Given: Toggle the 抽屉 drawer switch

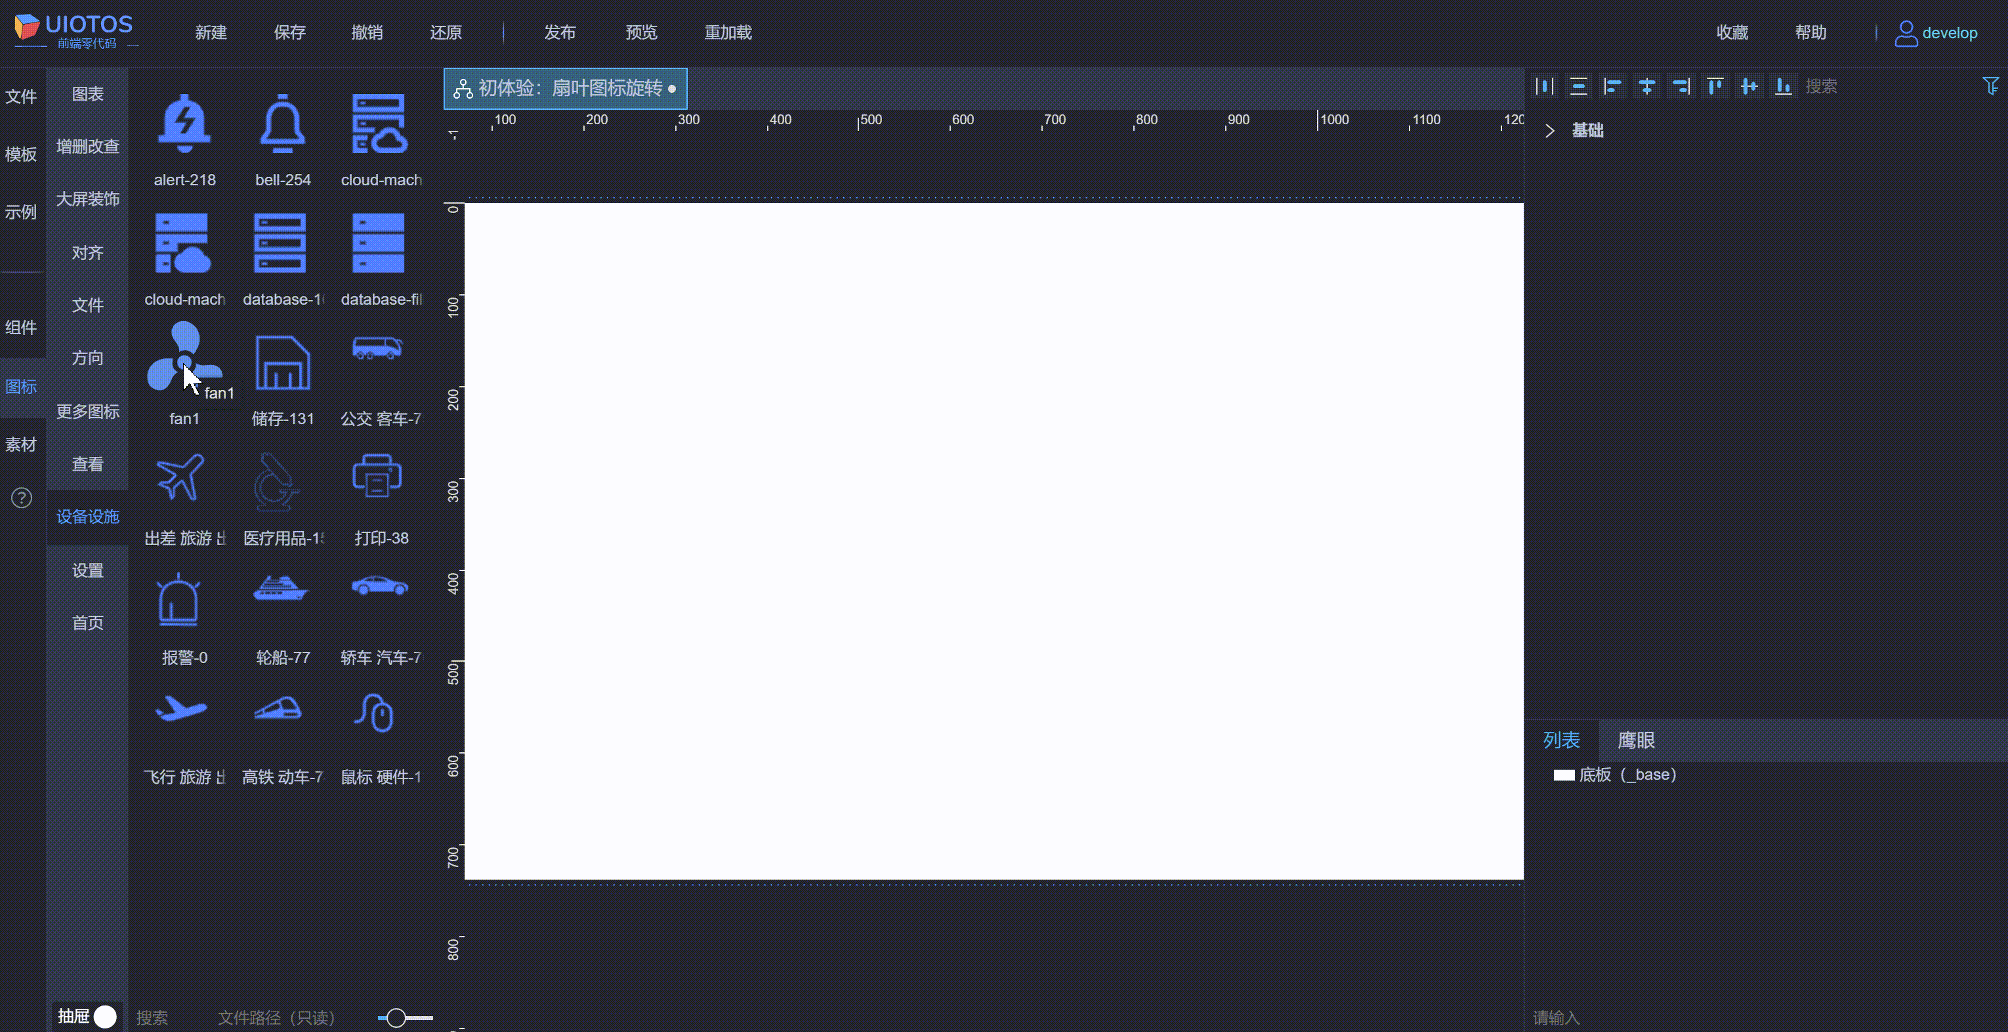Looking at the screenshot, I should (104, 1015).
